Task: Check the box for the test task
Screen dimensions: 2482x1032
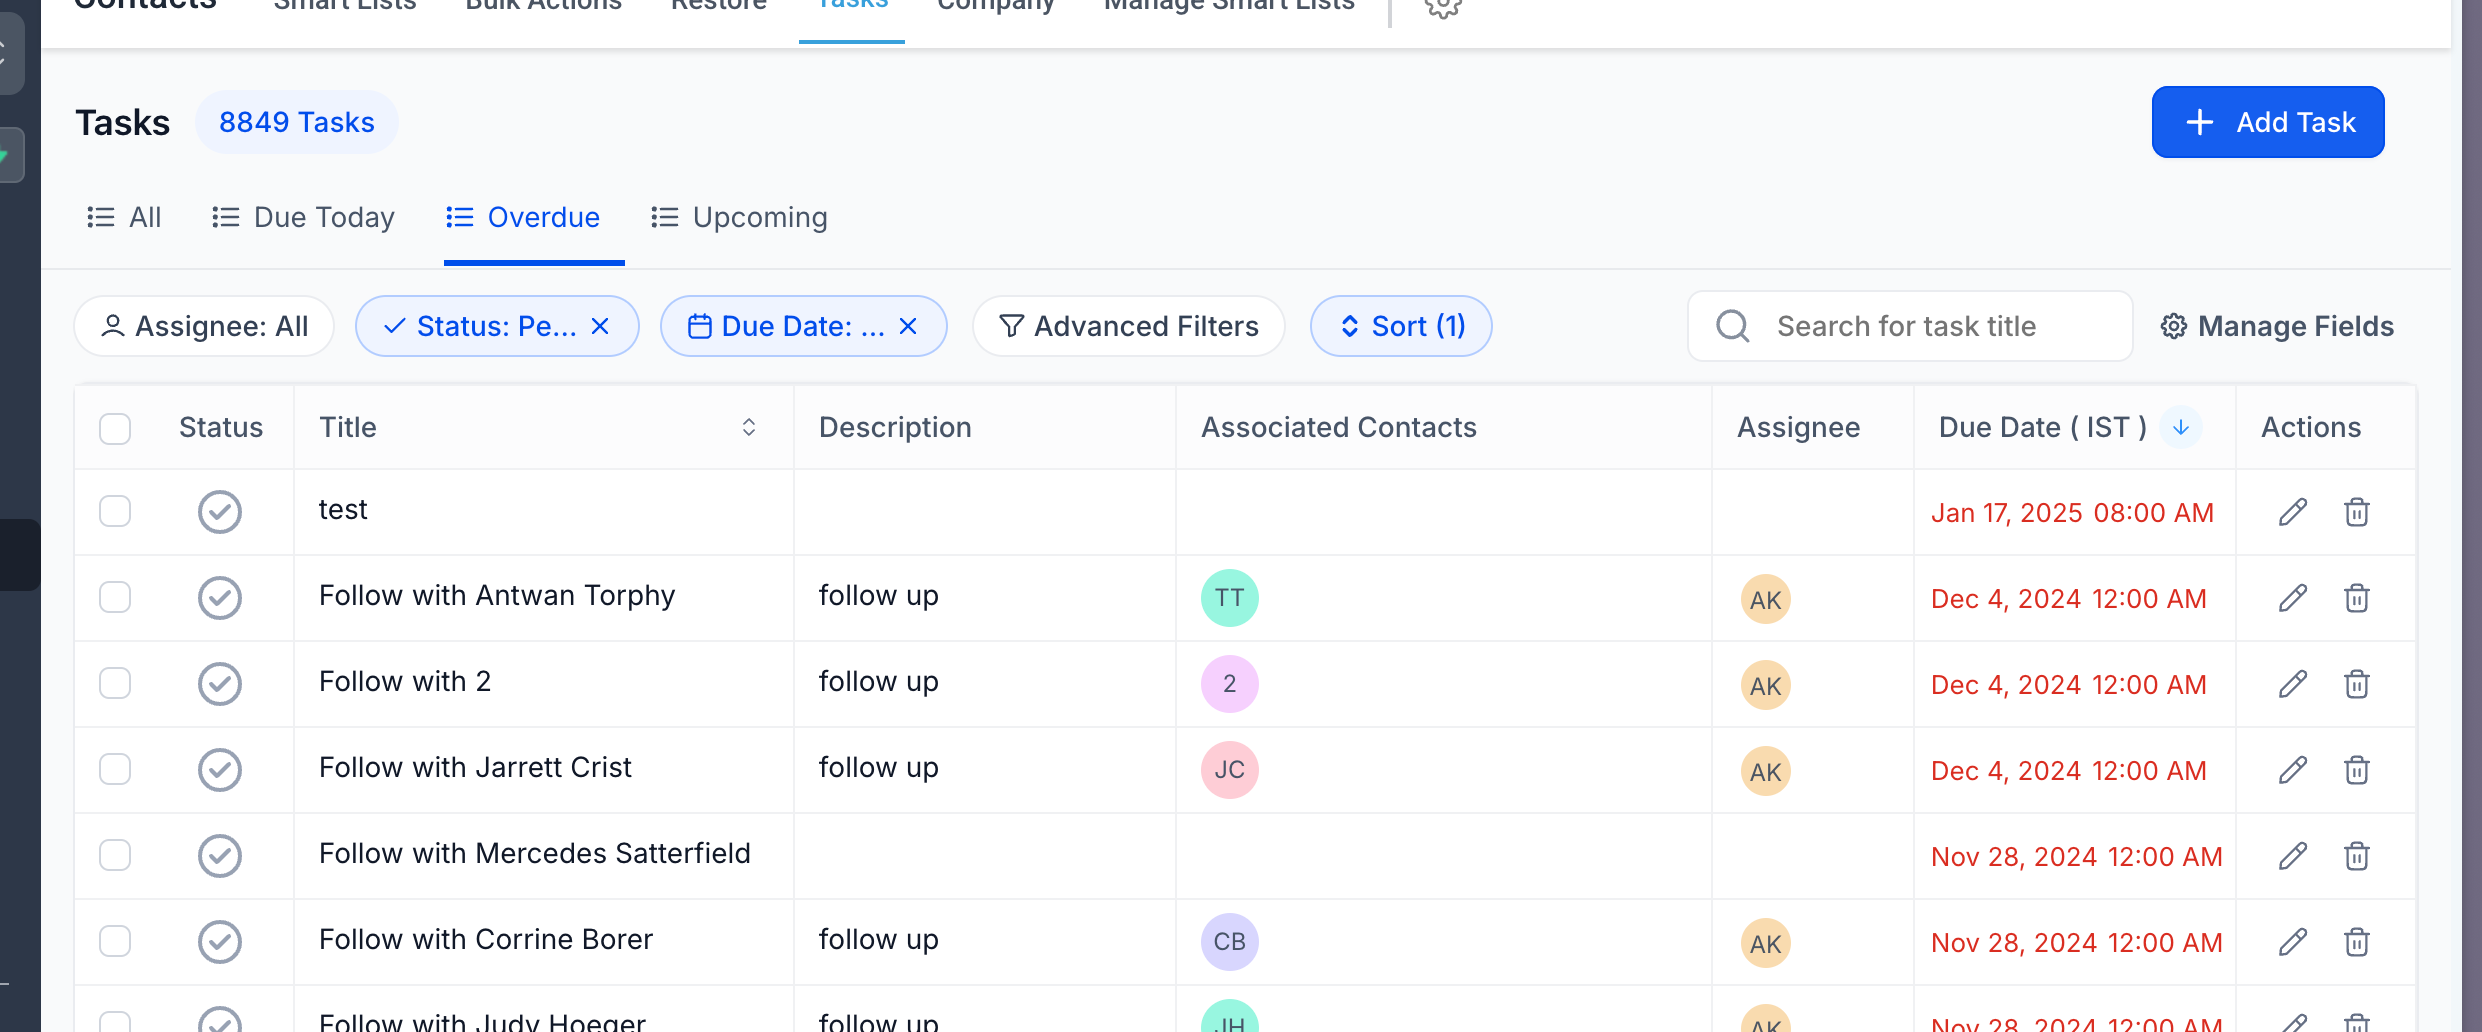Action: tap(115, 511)
